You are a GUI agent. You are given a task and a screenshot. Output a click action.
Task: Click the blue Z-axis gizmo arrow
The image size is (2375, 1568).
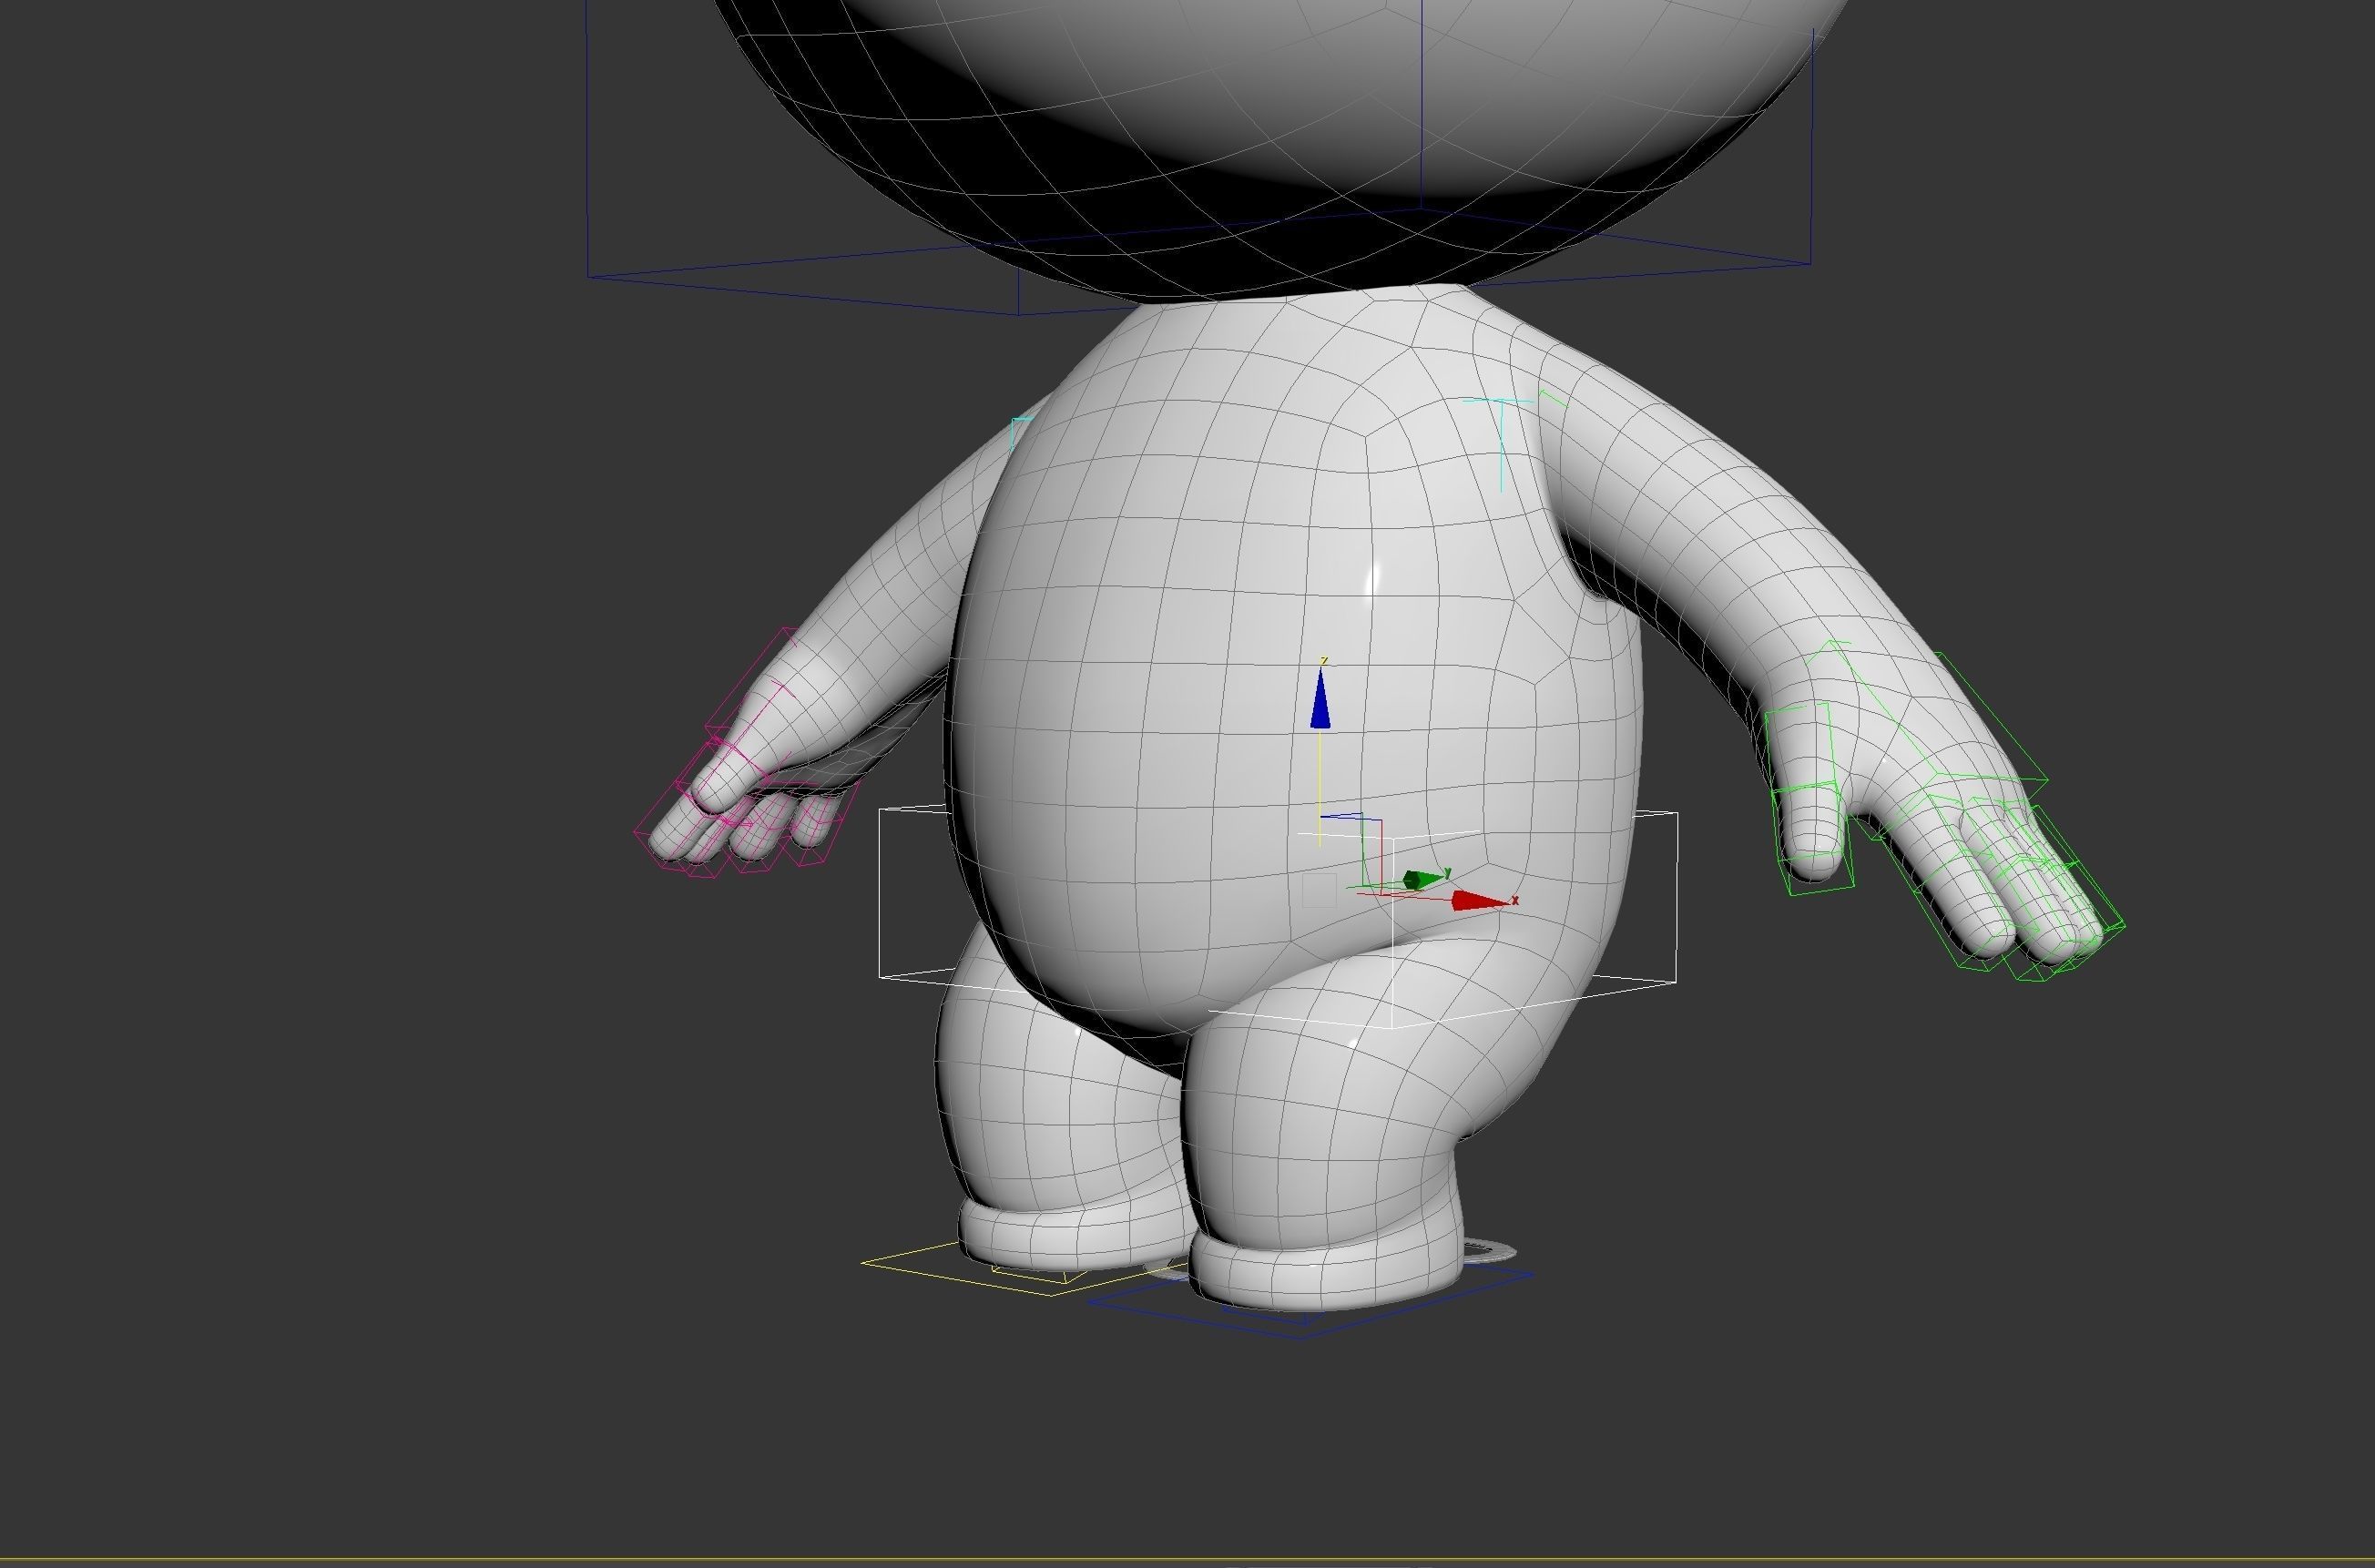1320,699
